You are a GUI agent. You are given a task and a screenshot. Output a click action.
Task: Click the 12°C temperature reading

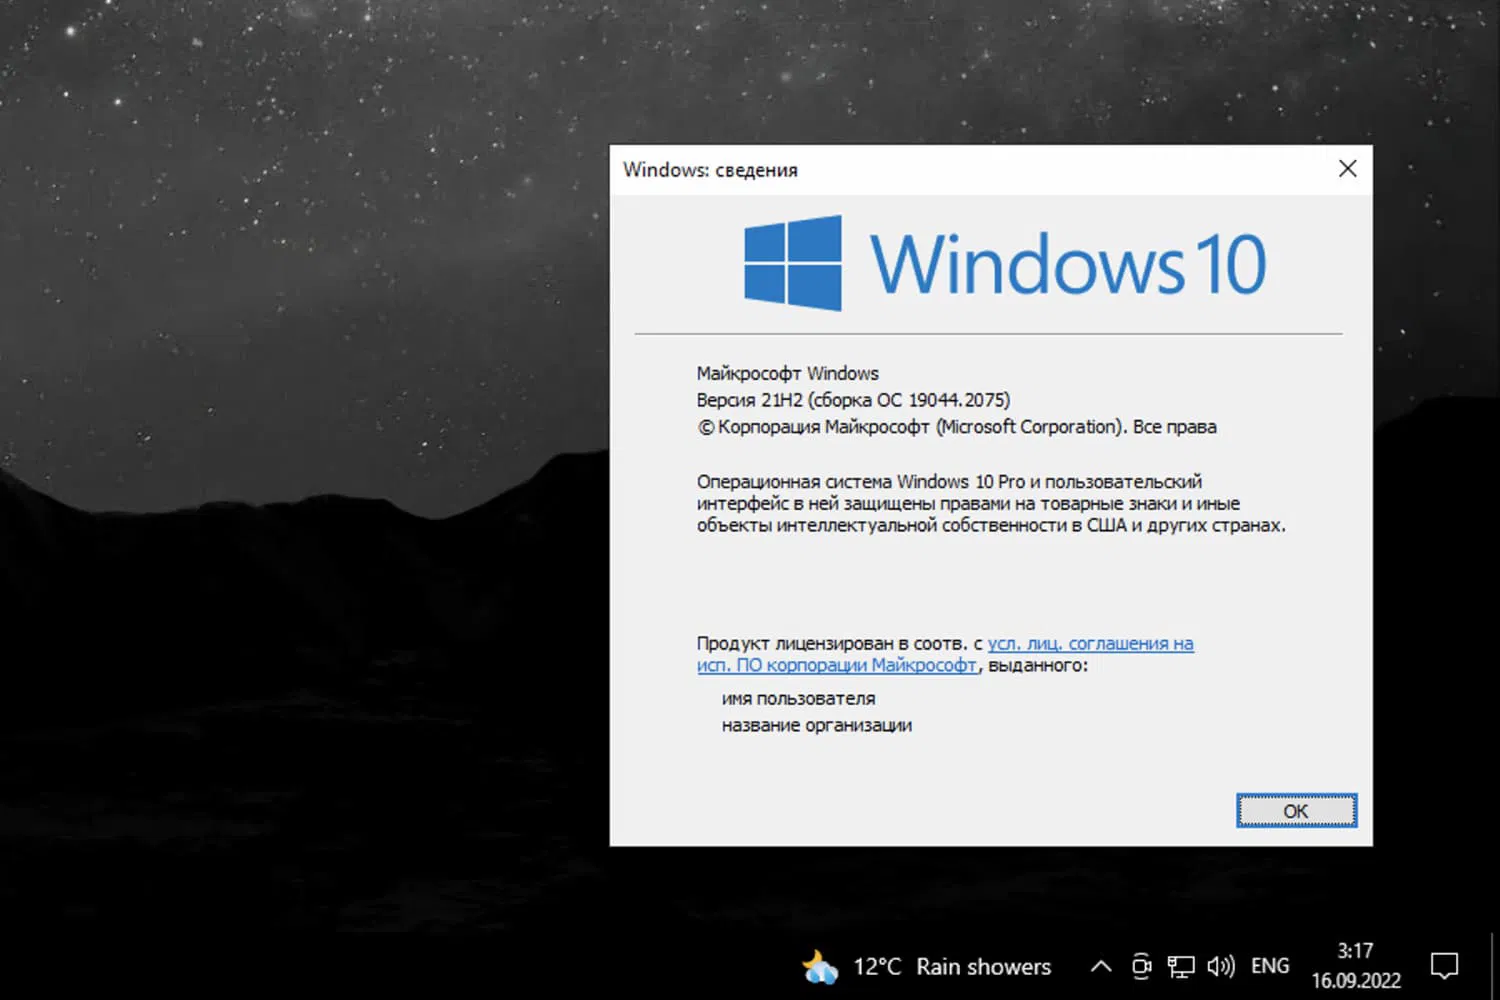875,966
